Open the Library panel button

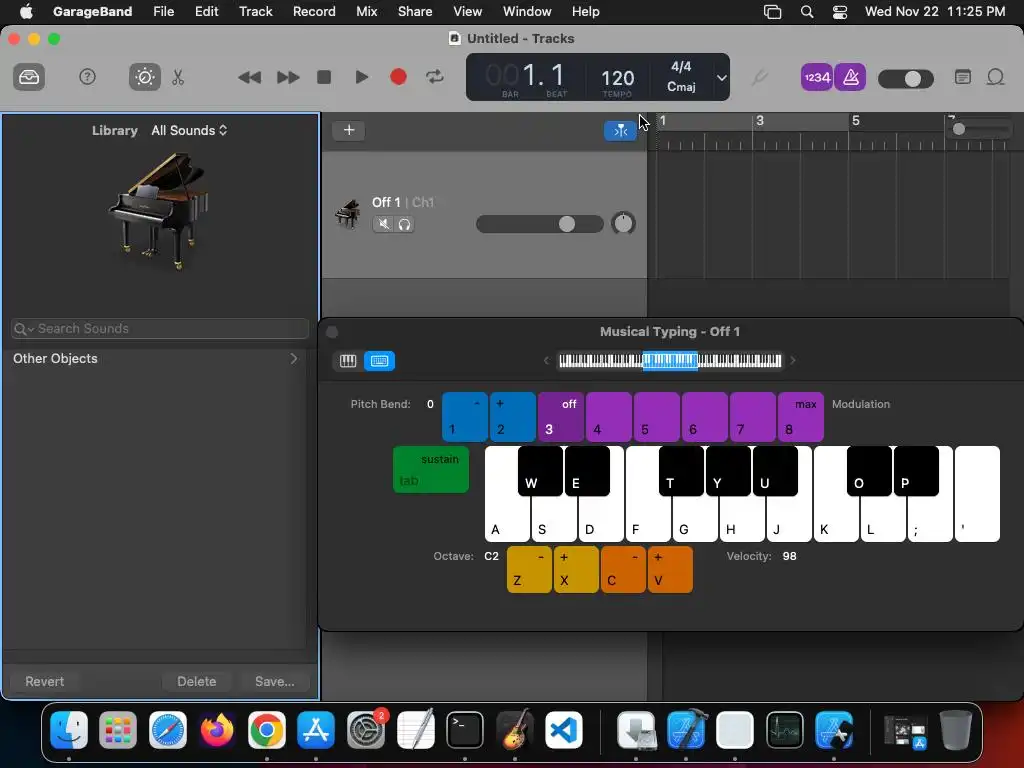click(x=29, y=77)
